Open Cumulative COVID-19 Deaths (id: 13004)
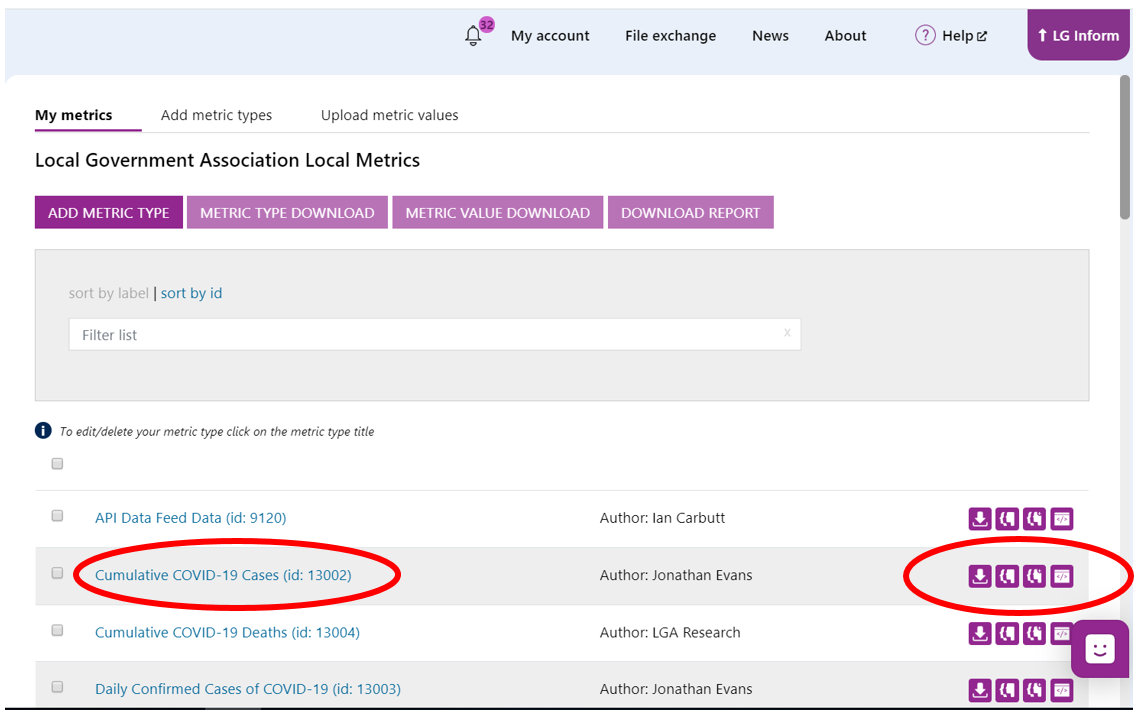 [227, 632]
